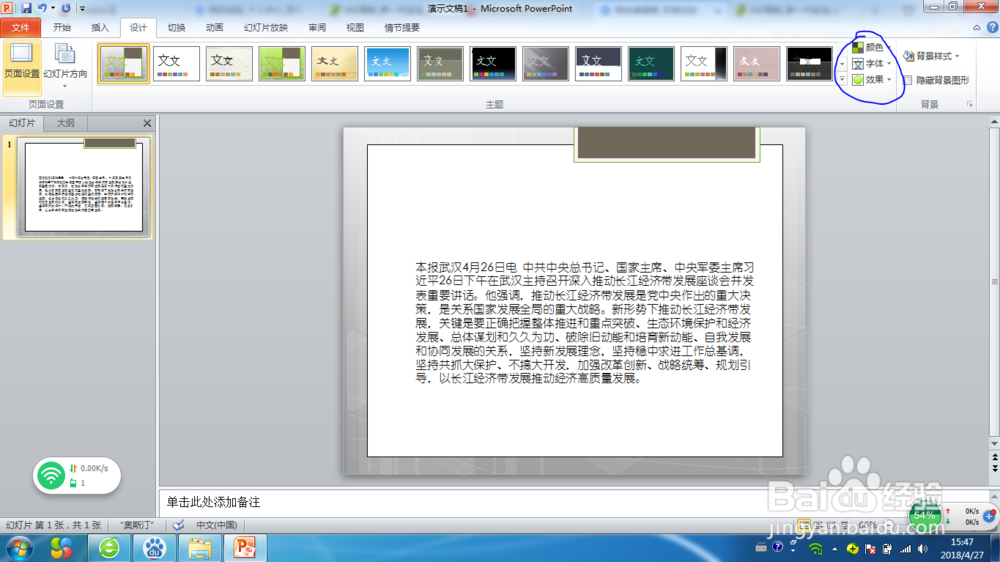Open theme Effects (效果) dropdown
1000x562 pixels.
pyautogui.click(x=872, y=79)
